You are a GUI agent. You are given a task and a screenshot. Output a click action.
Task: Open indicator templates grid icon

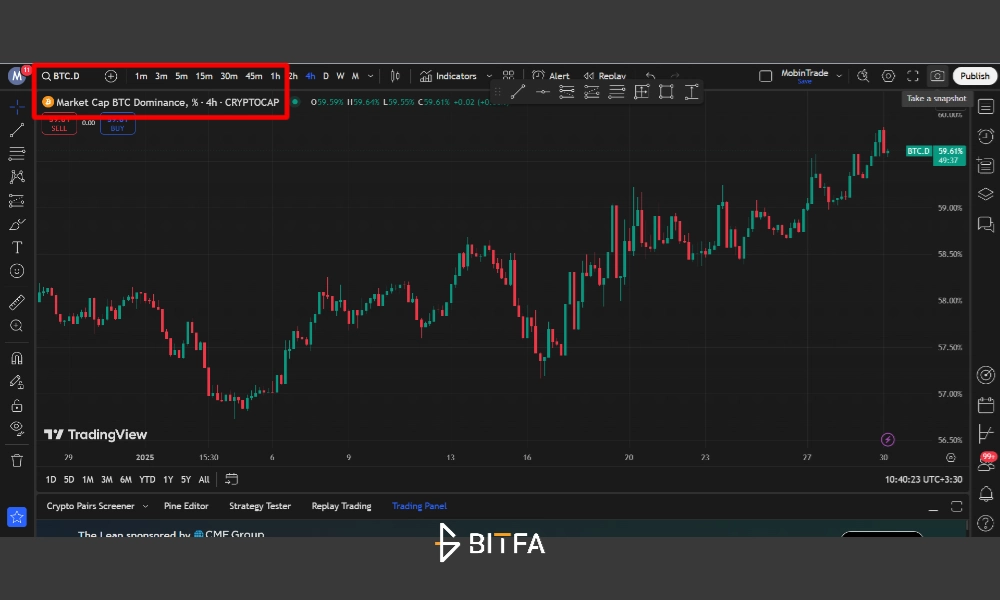coord(508,75)
